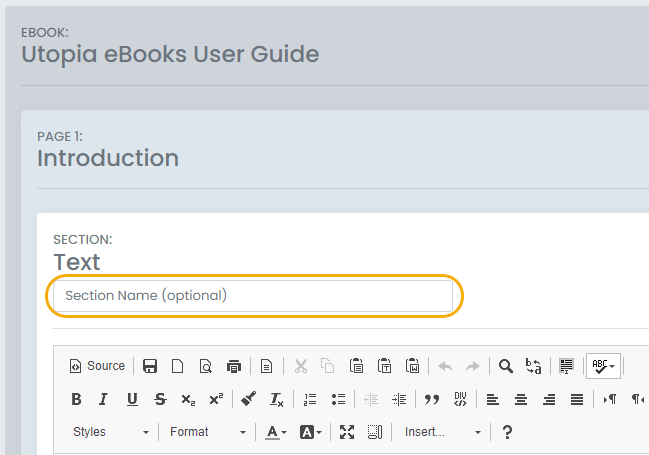The width and height of the screenshot is (649, 455).
Task: Open the spell check menu
Action: (603, 366)
